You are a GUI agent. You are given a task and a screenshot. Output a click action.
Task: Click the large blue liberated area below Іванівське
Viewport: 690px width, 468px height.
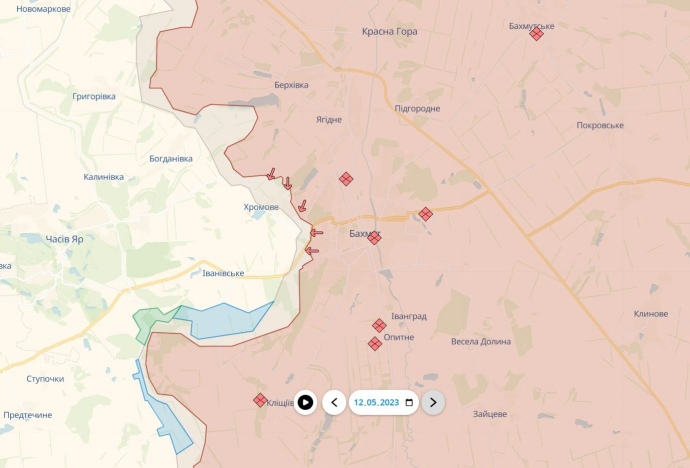pos(224,320)
